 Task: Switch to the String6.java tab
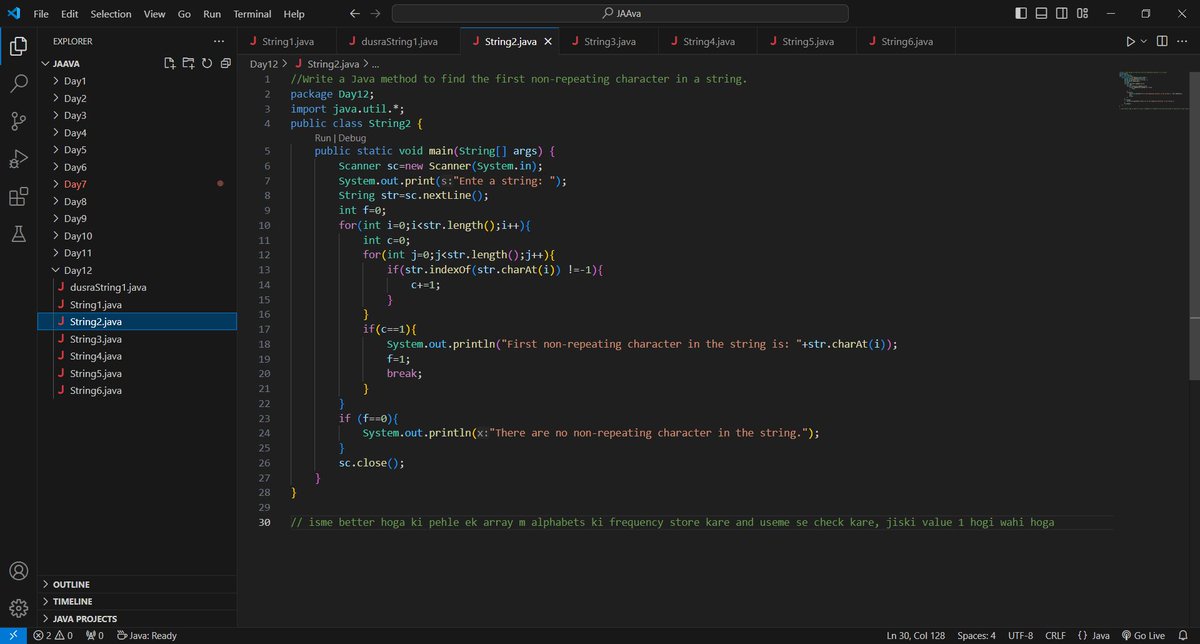click(904, 41)
